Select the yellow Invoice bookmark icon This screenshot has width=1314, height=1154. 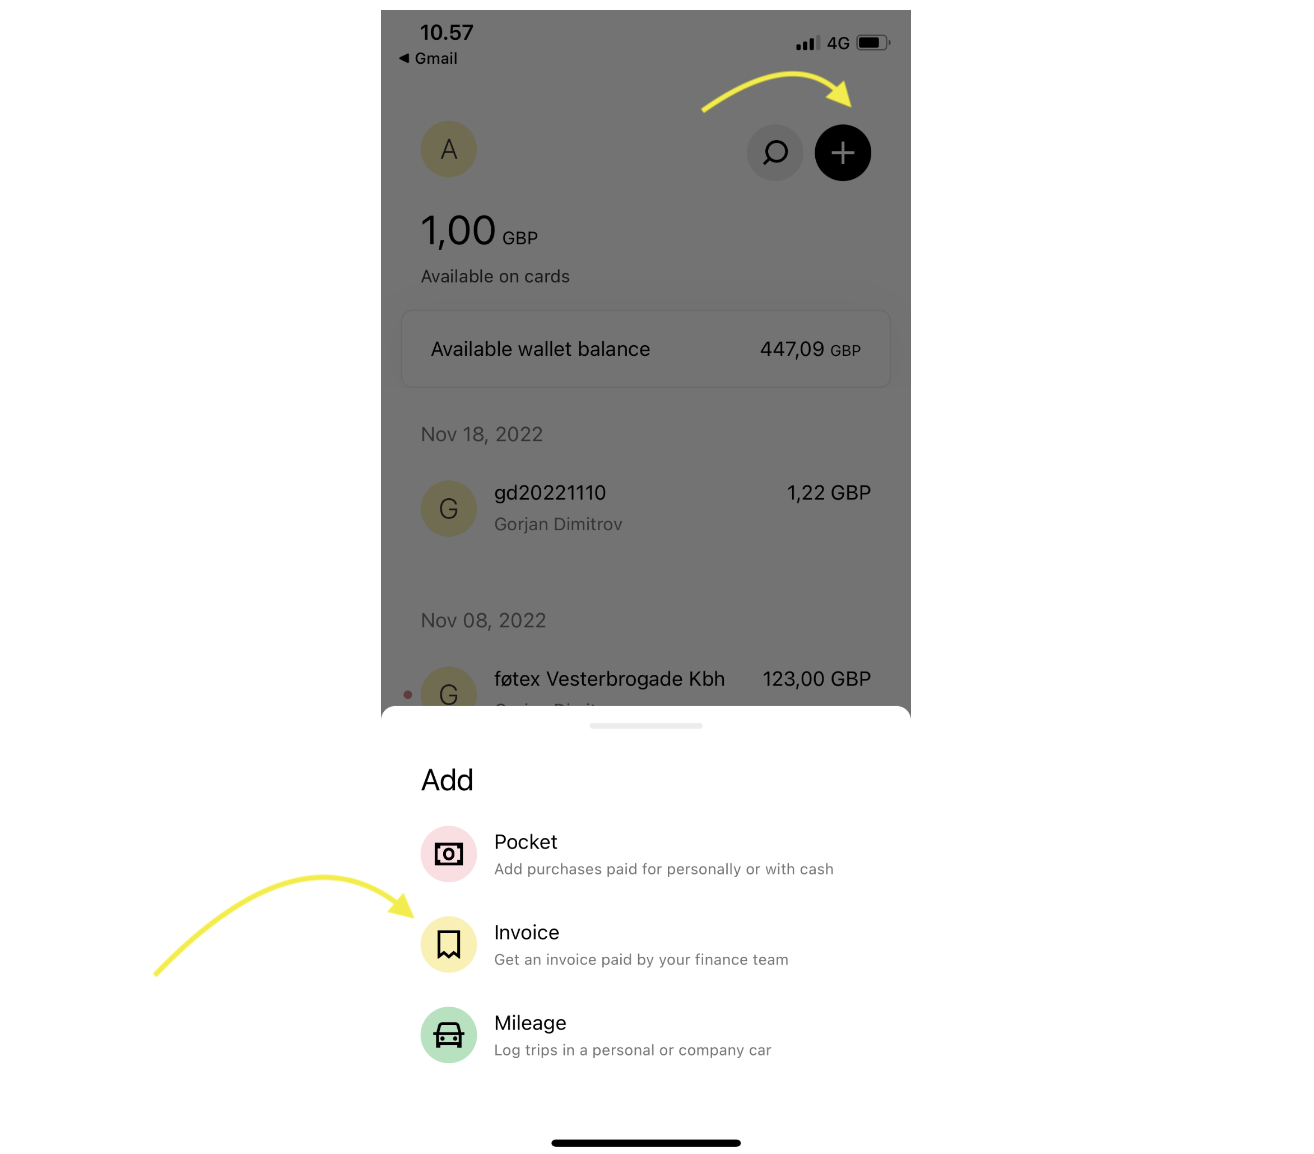coord(449,944)
